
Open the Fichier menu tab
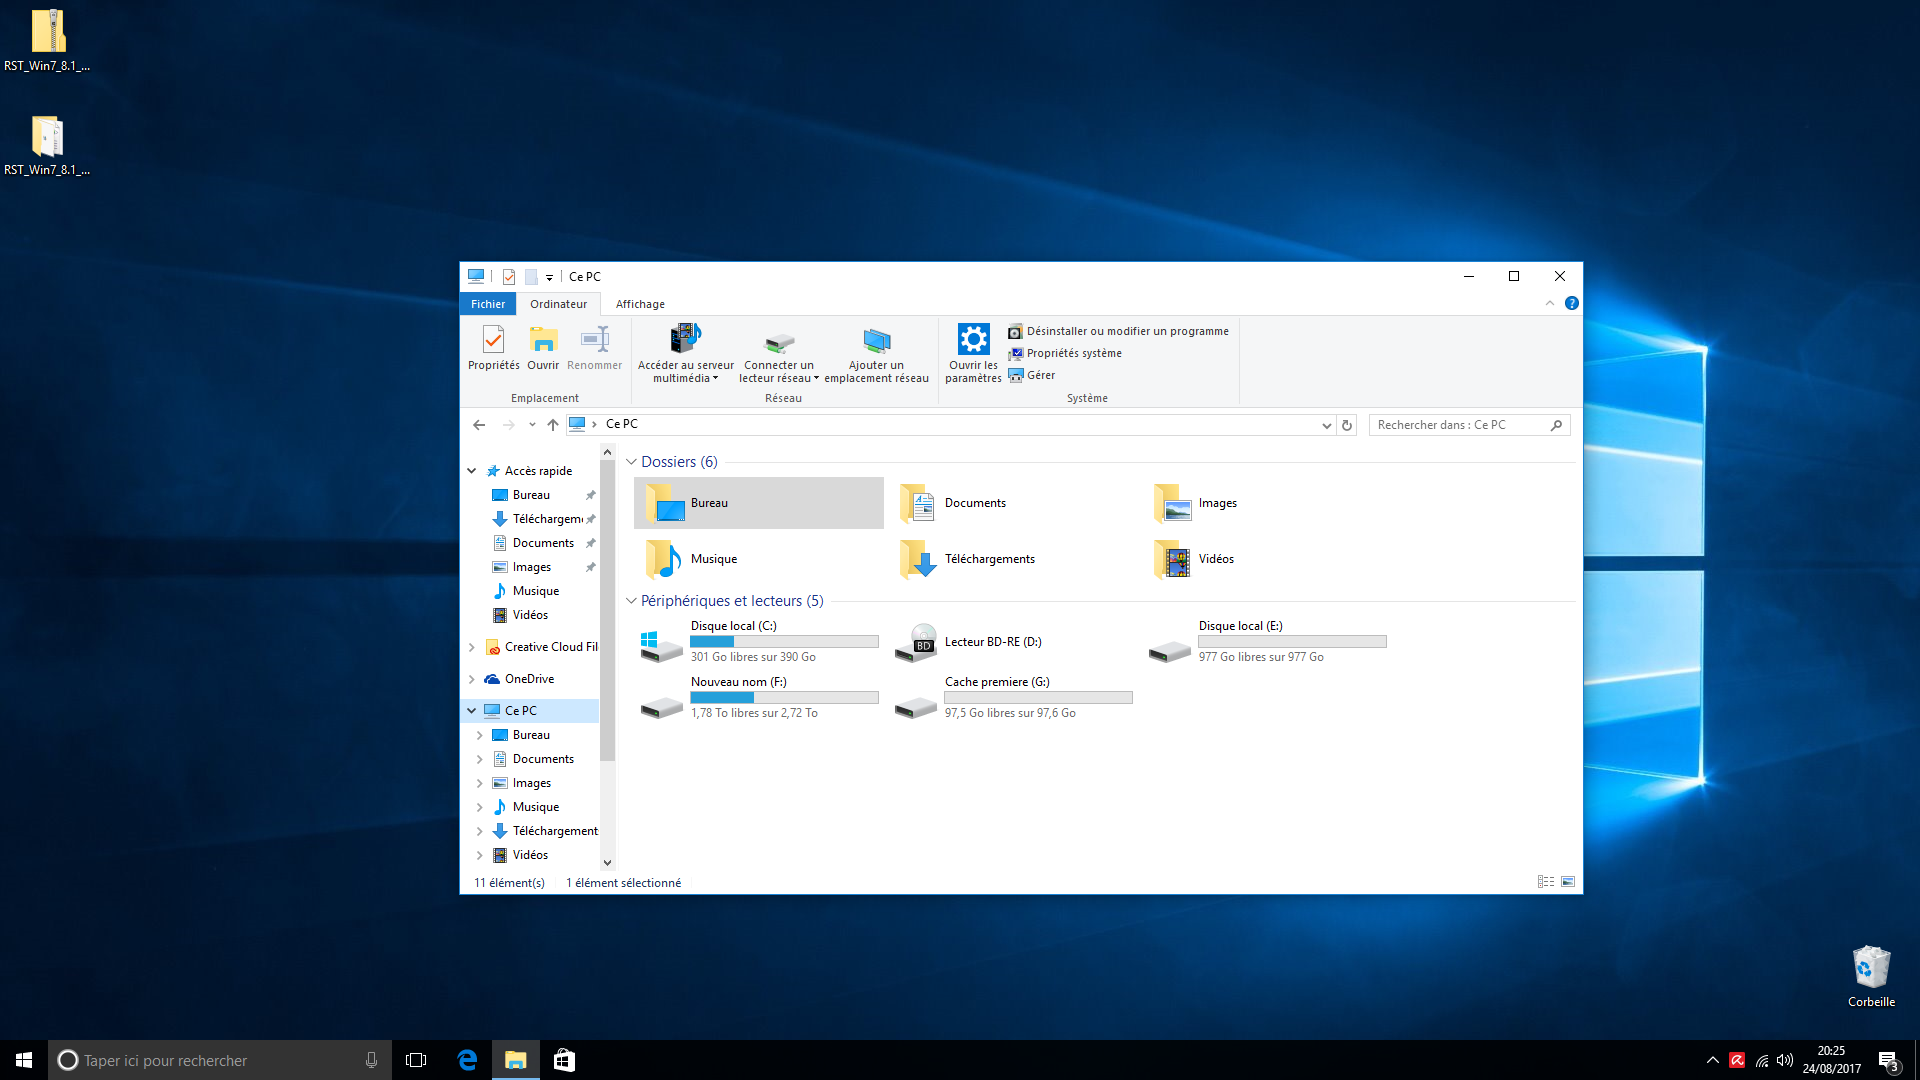click(x=488, y=304)
